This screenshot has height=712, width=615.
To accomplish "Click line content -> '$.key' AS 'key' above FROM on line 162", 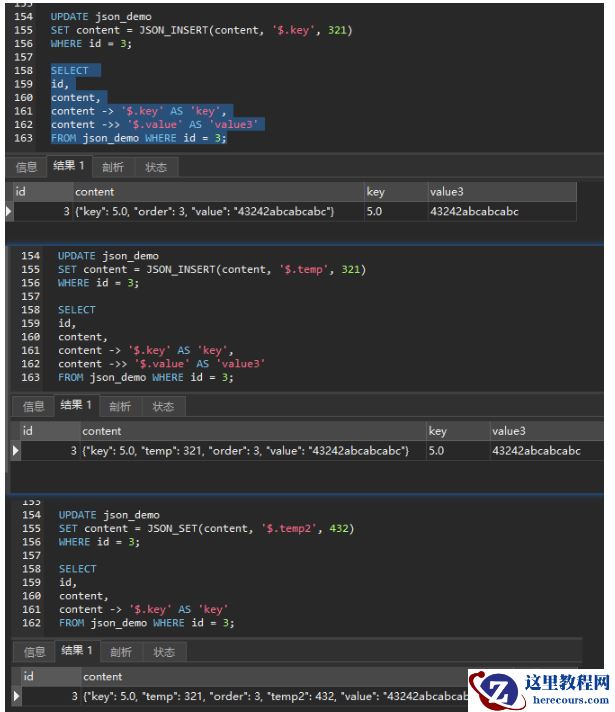I will click(x=144, y=609).
